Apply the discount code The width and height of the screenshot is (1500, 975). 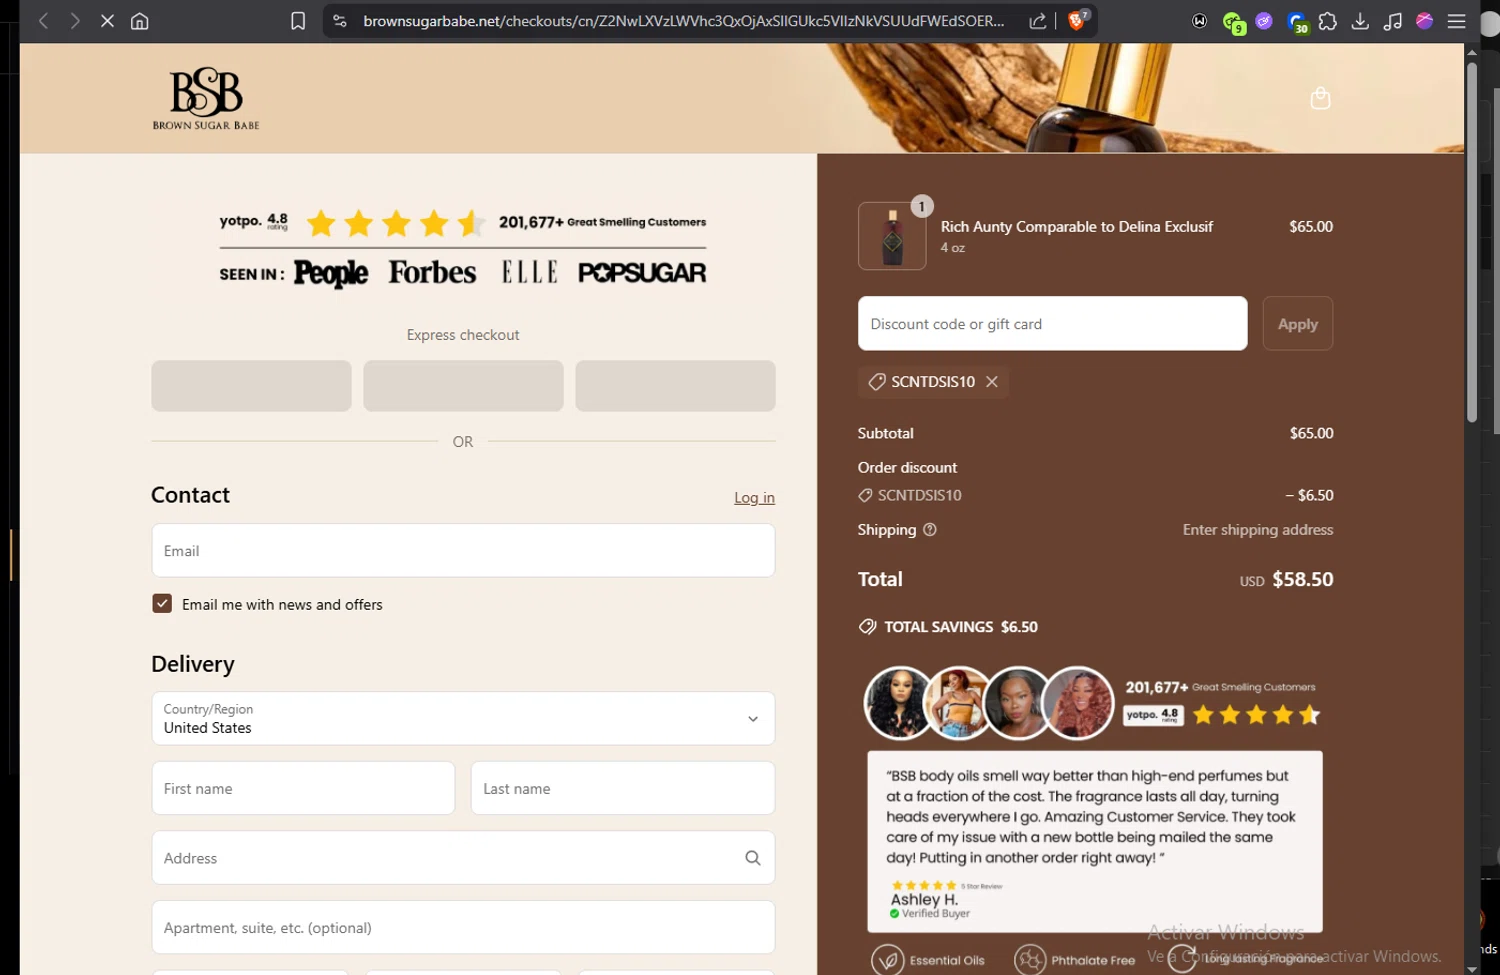pyautogui.click(x=1298, y=324)
